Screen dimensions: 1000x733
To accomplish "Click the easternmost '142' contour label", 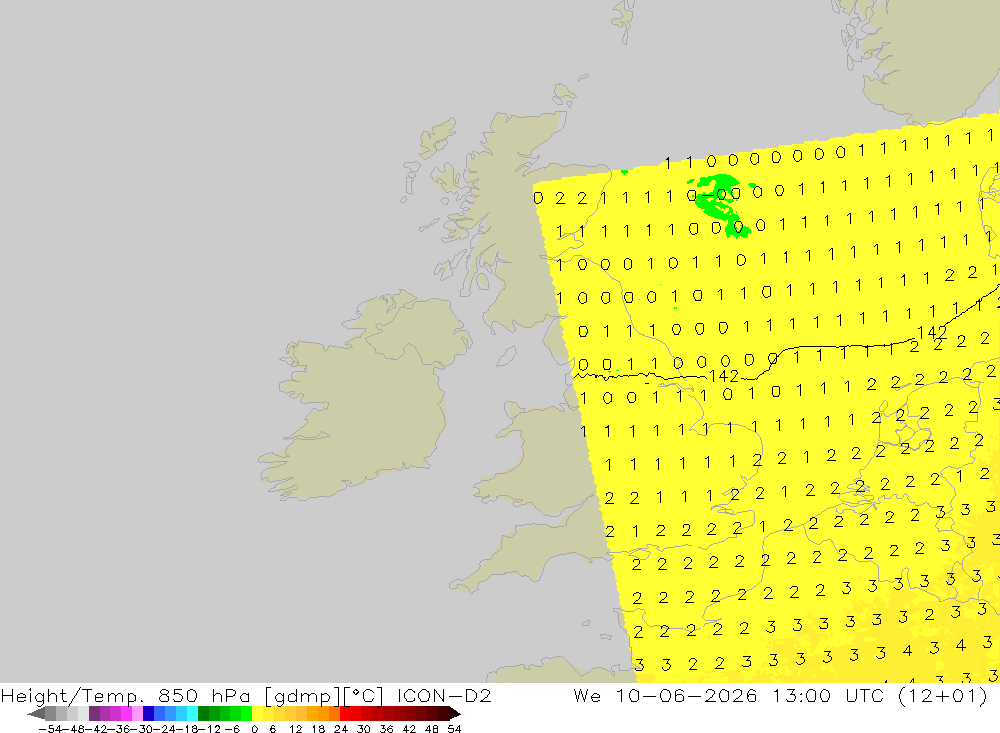I will tap(932, 332).
